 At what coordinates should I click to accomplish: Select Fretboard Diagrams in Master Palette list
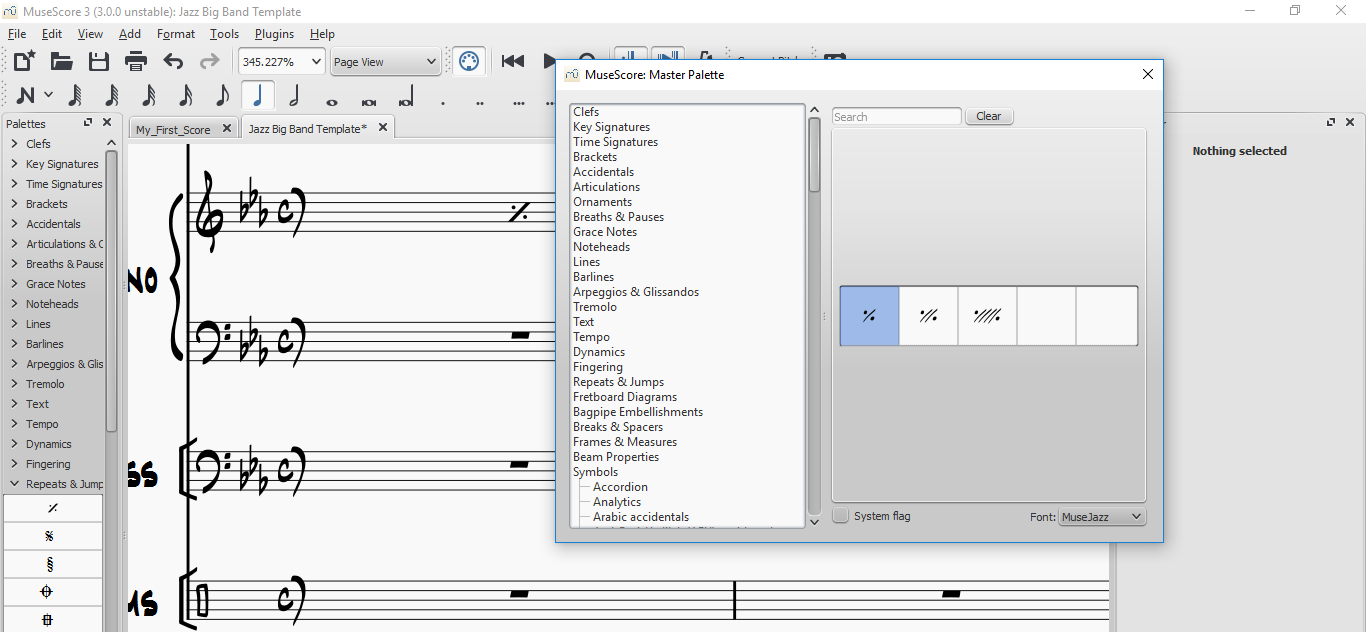(x=625, y=397)
